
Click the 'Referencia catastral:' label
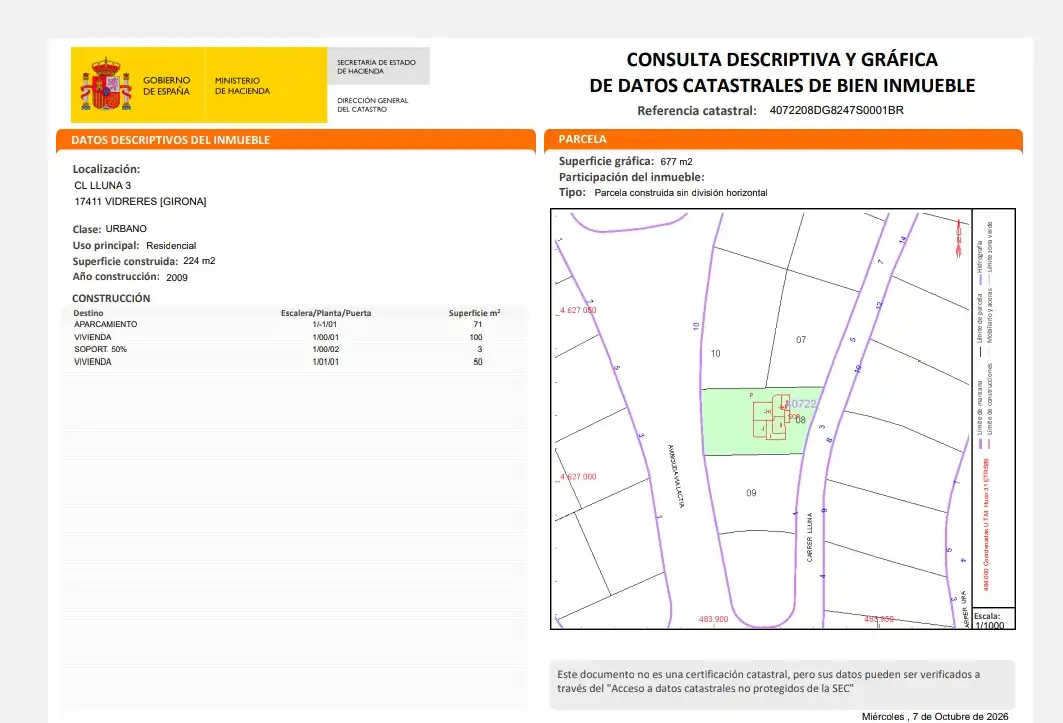point(697,111)
